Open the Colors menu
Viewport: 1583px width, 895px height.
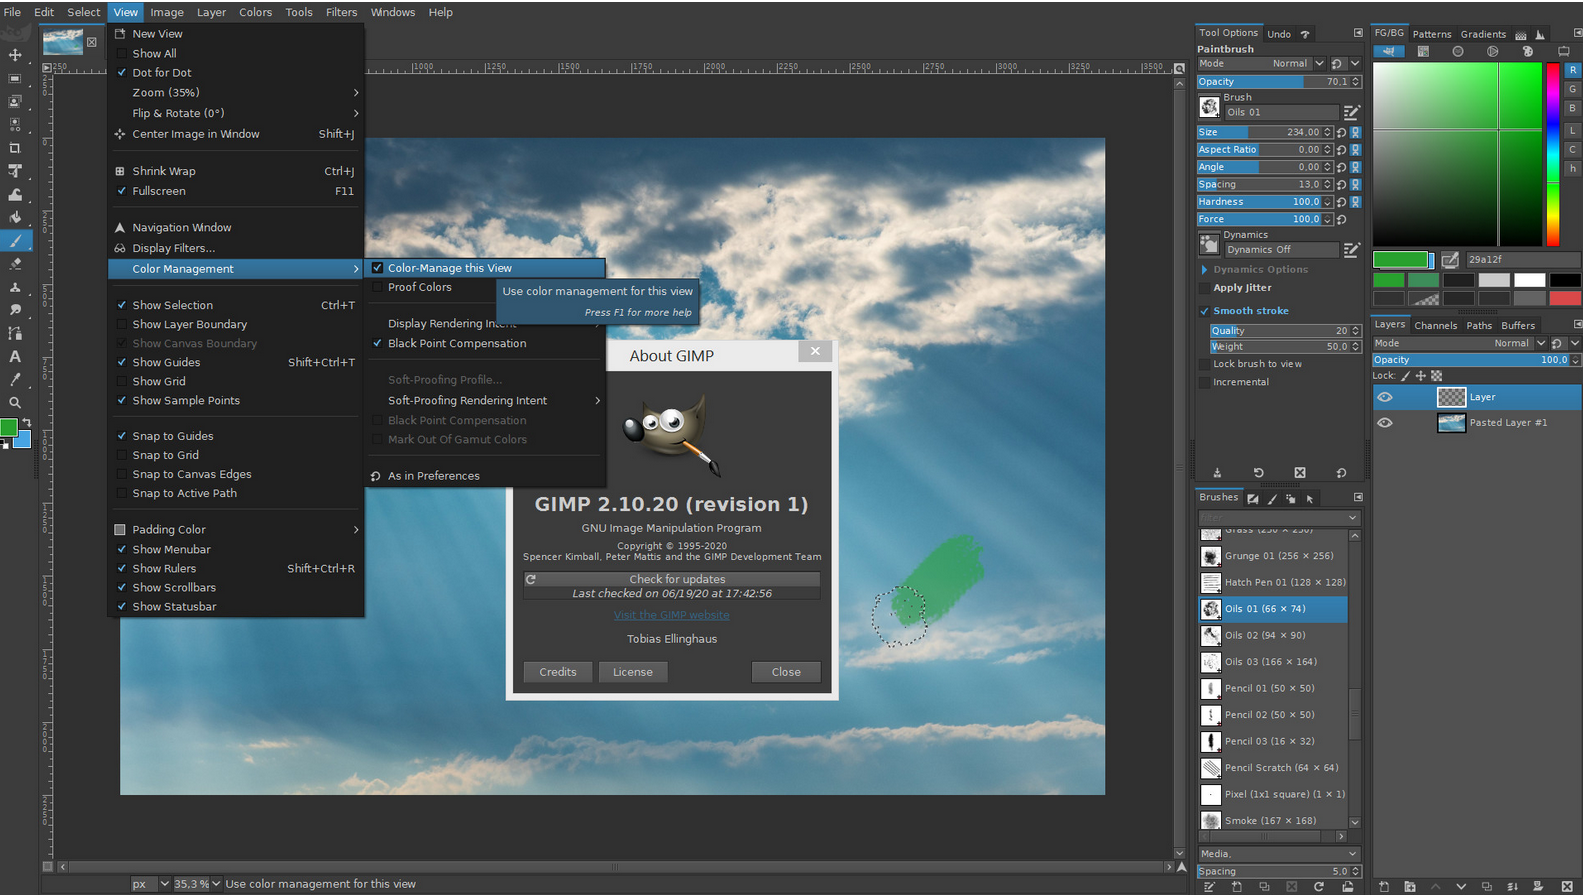point(255,12)
